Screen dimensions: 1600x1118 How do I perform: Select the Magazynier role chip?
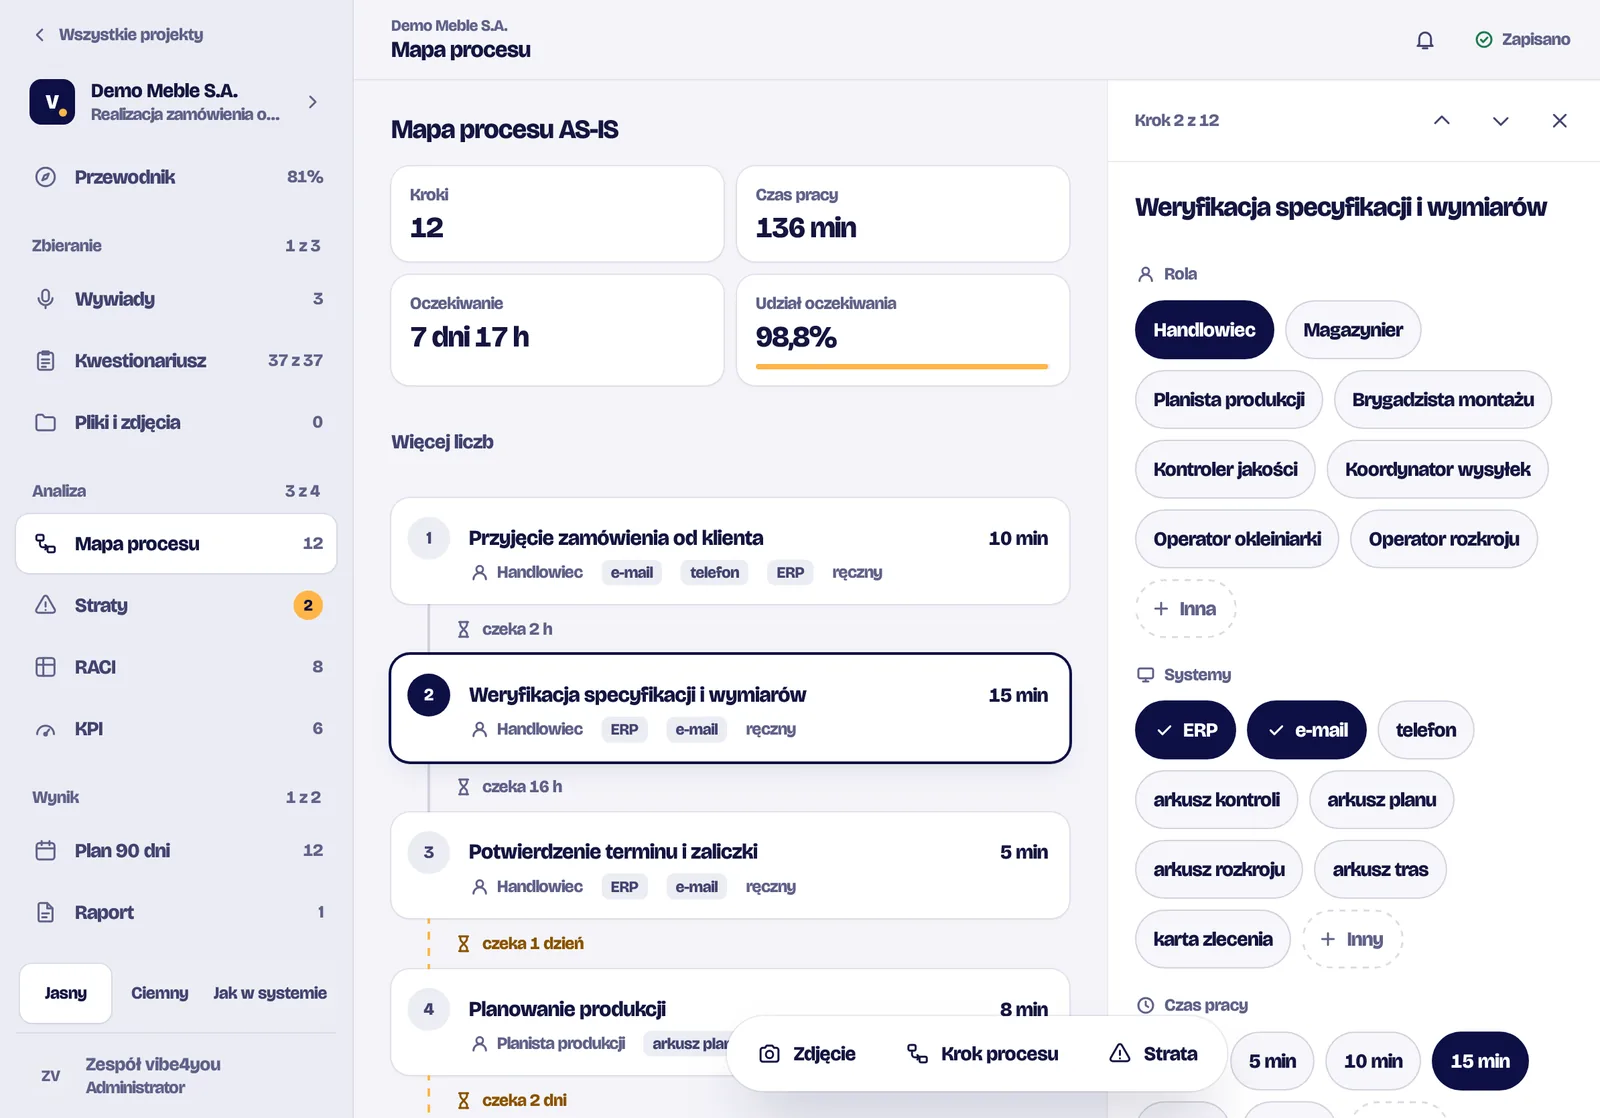pyautogui.click(x=1353, y=330)
